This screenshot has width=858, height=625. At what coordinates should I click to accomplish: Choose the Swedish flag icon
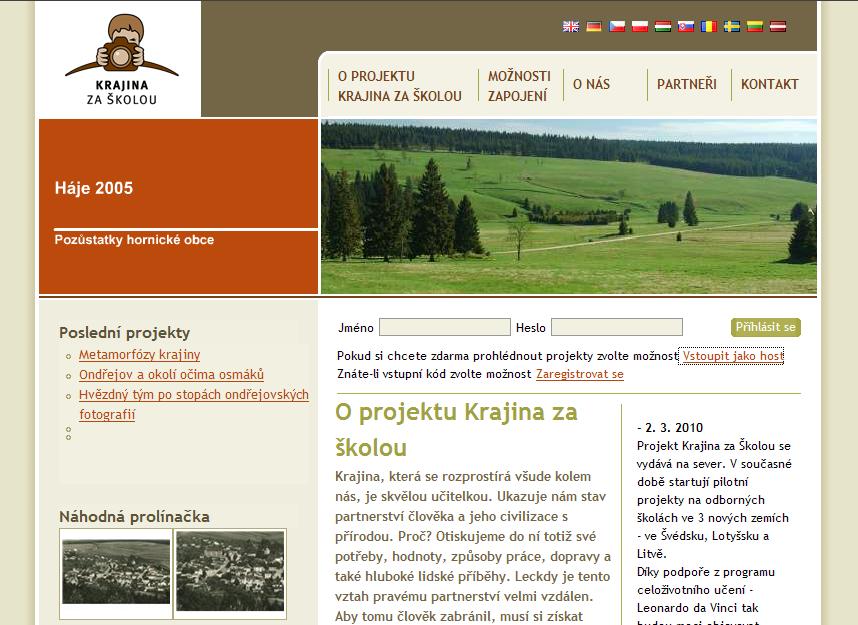pyautogui.click(x=732, y=27)
